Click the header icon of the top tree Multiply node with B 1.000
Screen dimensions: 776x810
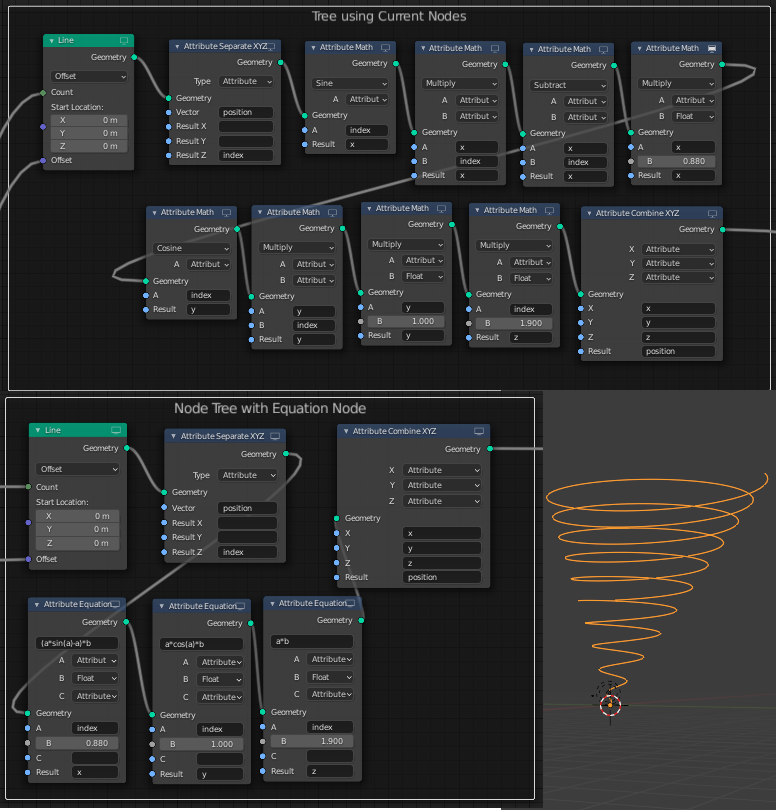441,209
